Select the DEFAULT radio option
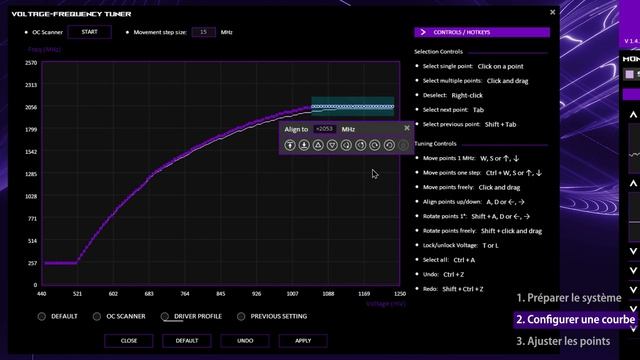The width and height of the screenshot is (640, 360). [x=42, y=316]
